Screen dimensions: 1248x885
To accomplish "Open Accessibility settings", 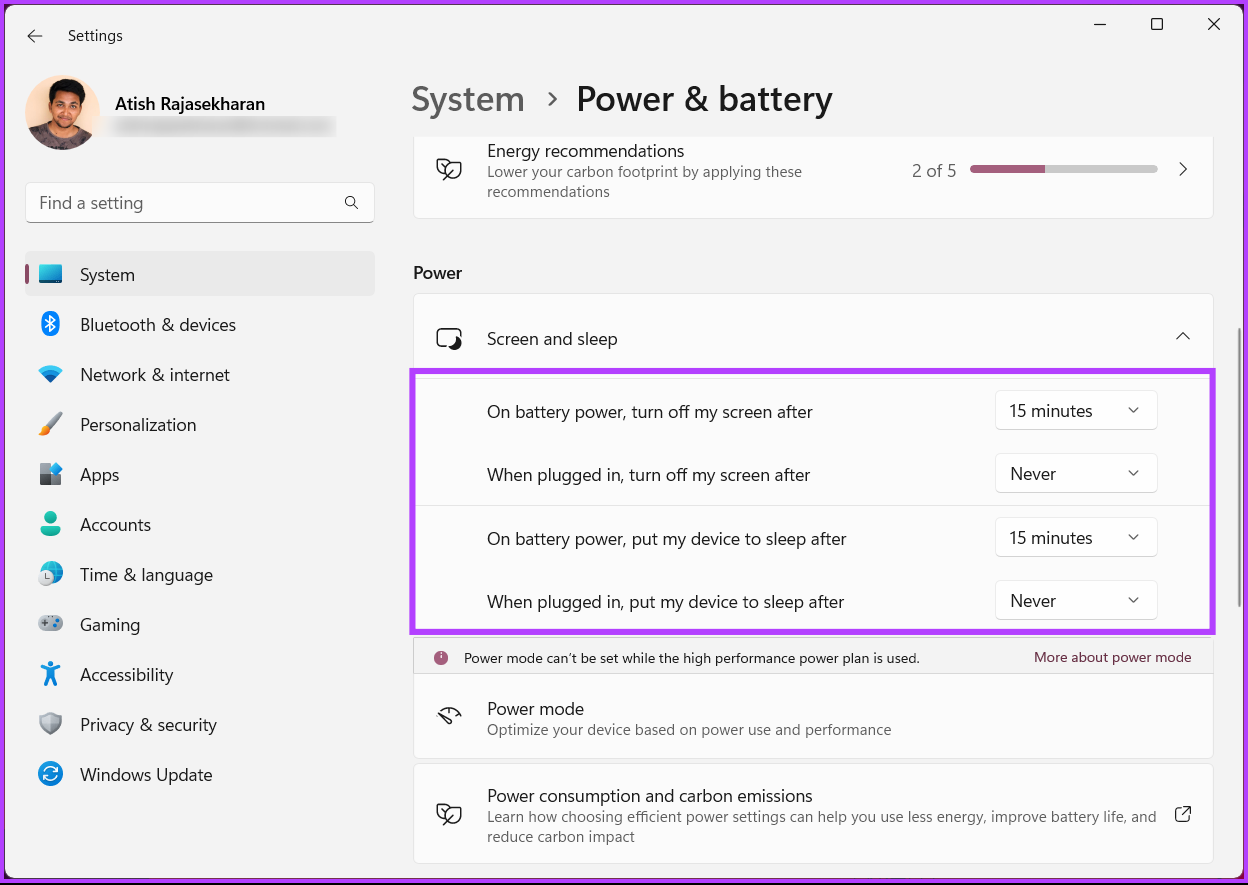I will pos(200,675).
